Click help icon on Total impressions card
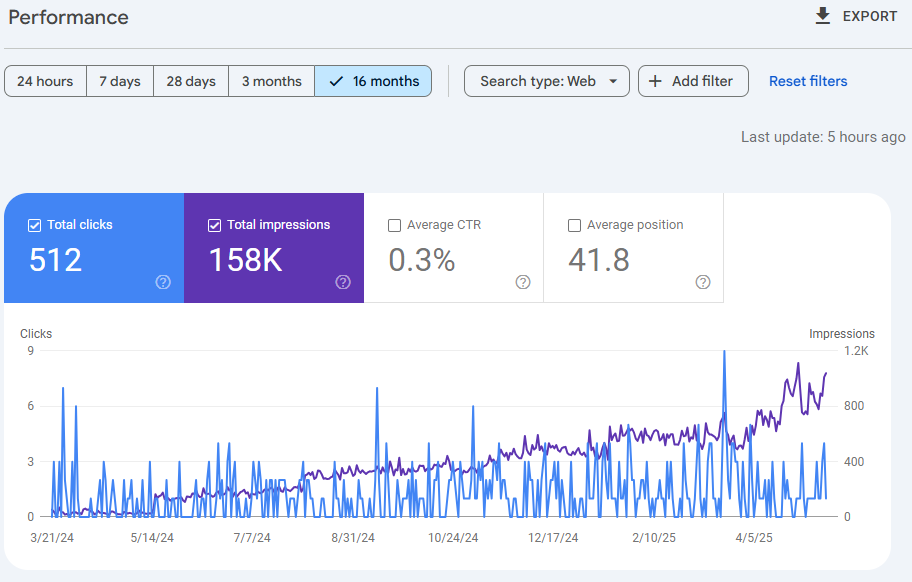Image resolution: width=912 pixels, height=582 pixels. coord(342,283)
